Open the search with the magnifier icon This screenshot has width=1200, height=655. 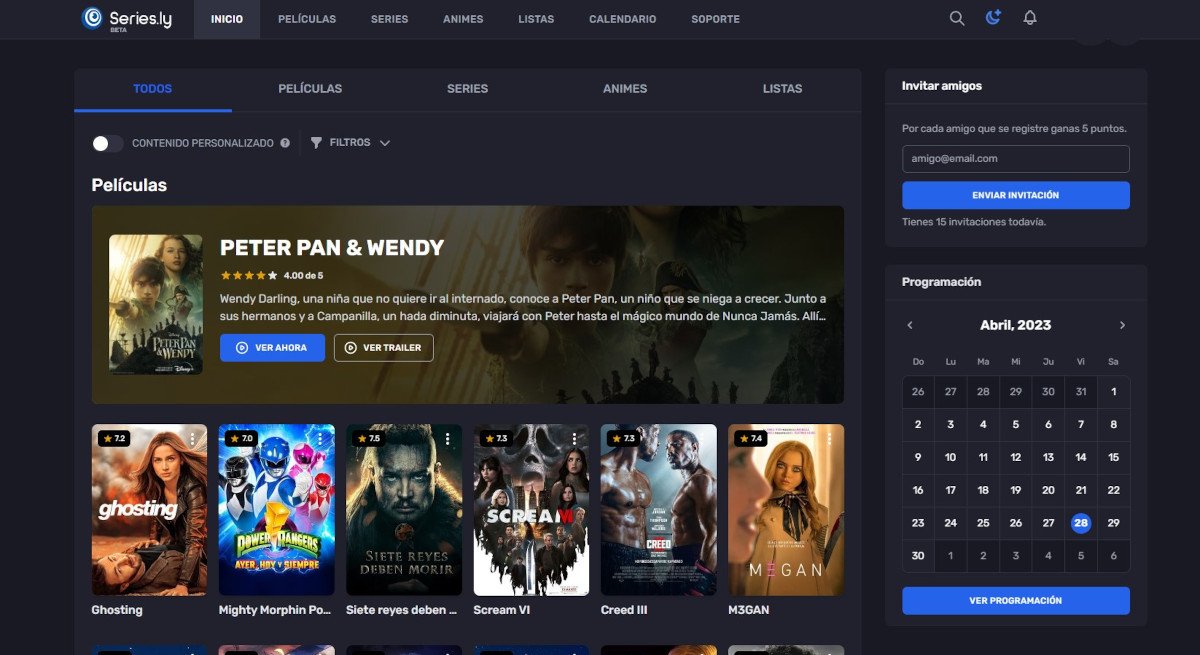pos(956,18)
